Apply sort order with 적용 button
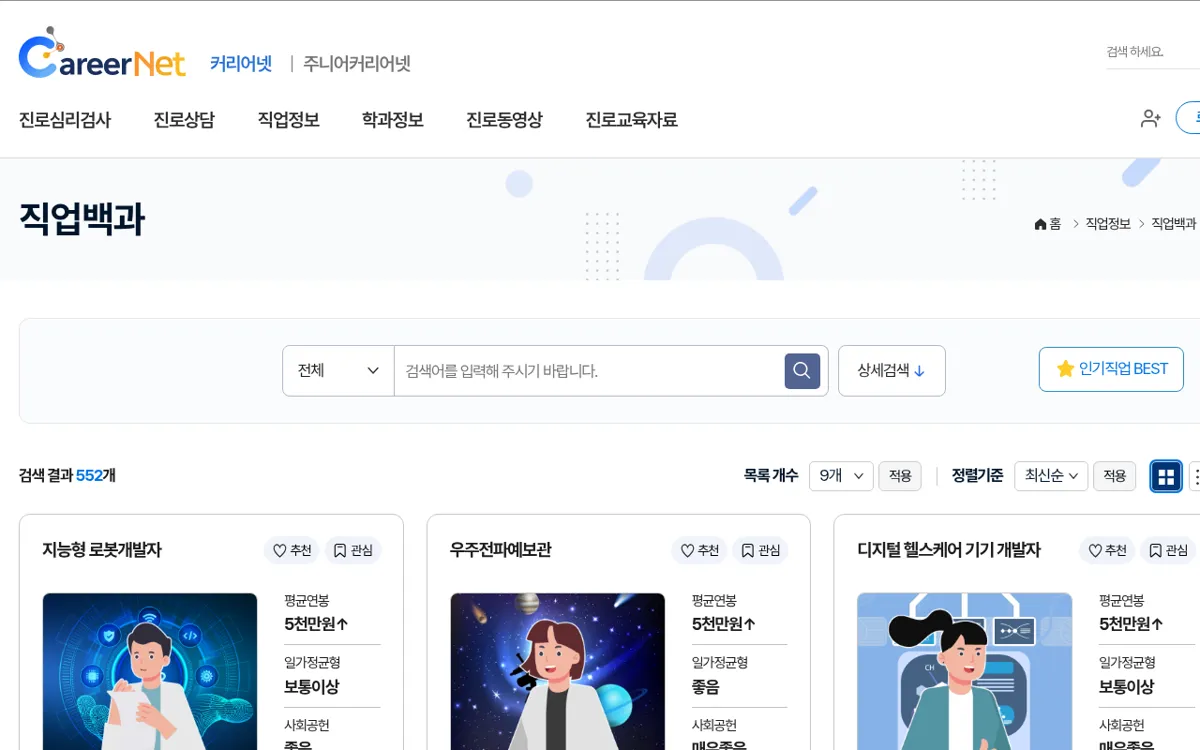 tap(1114, 476)
